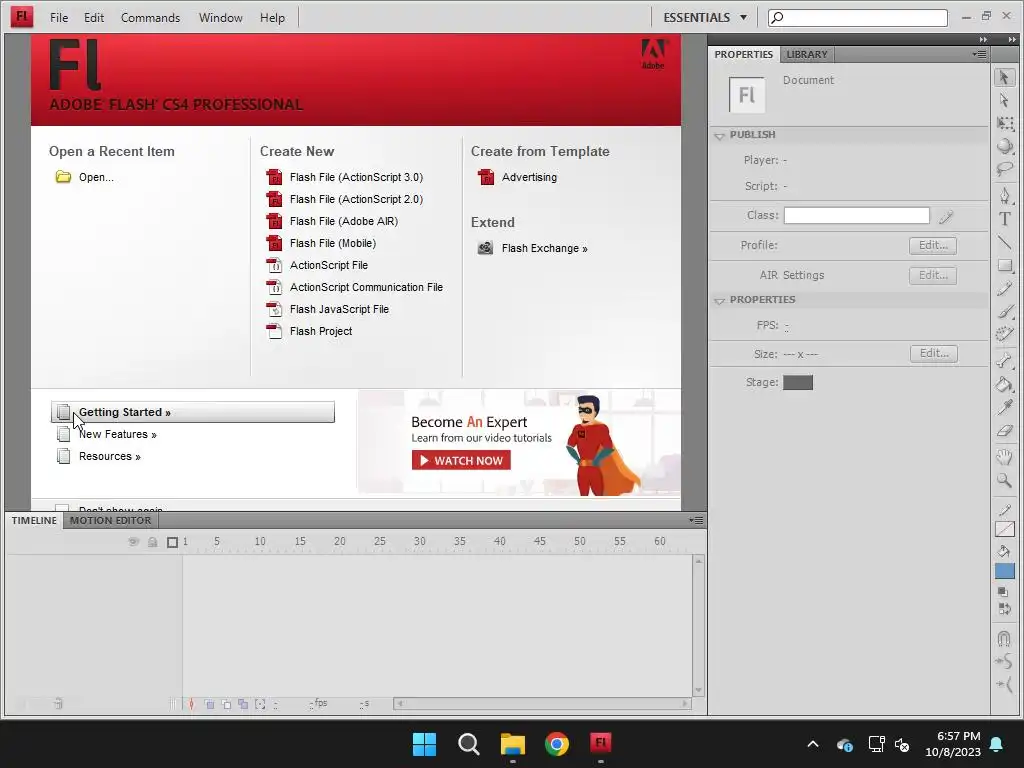1024x768 pixels.
Task: Collapse the PROPERTIES section triangle
Action: (x=719, y=300)
